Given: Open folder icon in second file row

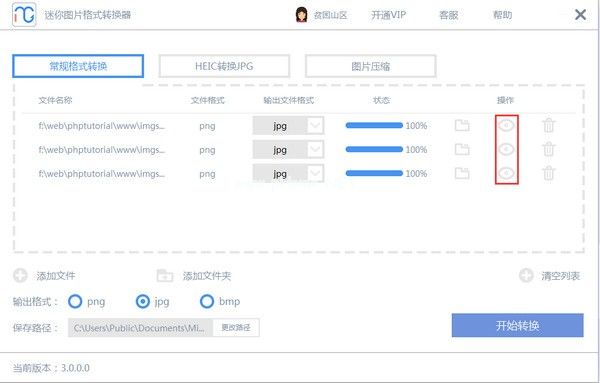Looking at the screenshot, I should tap(462, 149).
